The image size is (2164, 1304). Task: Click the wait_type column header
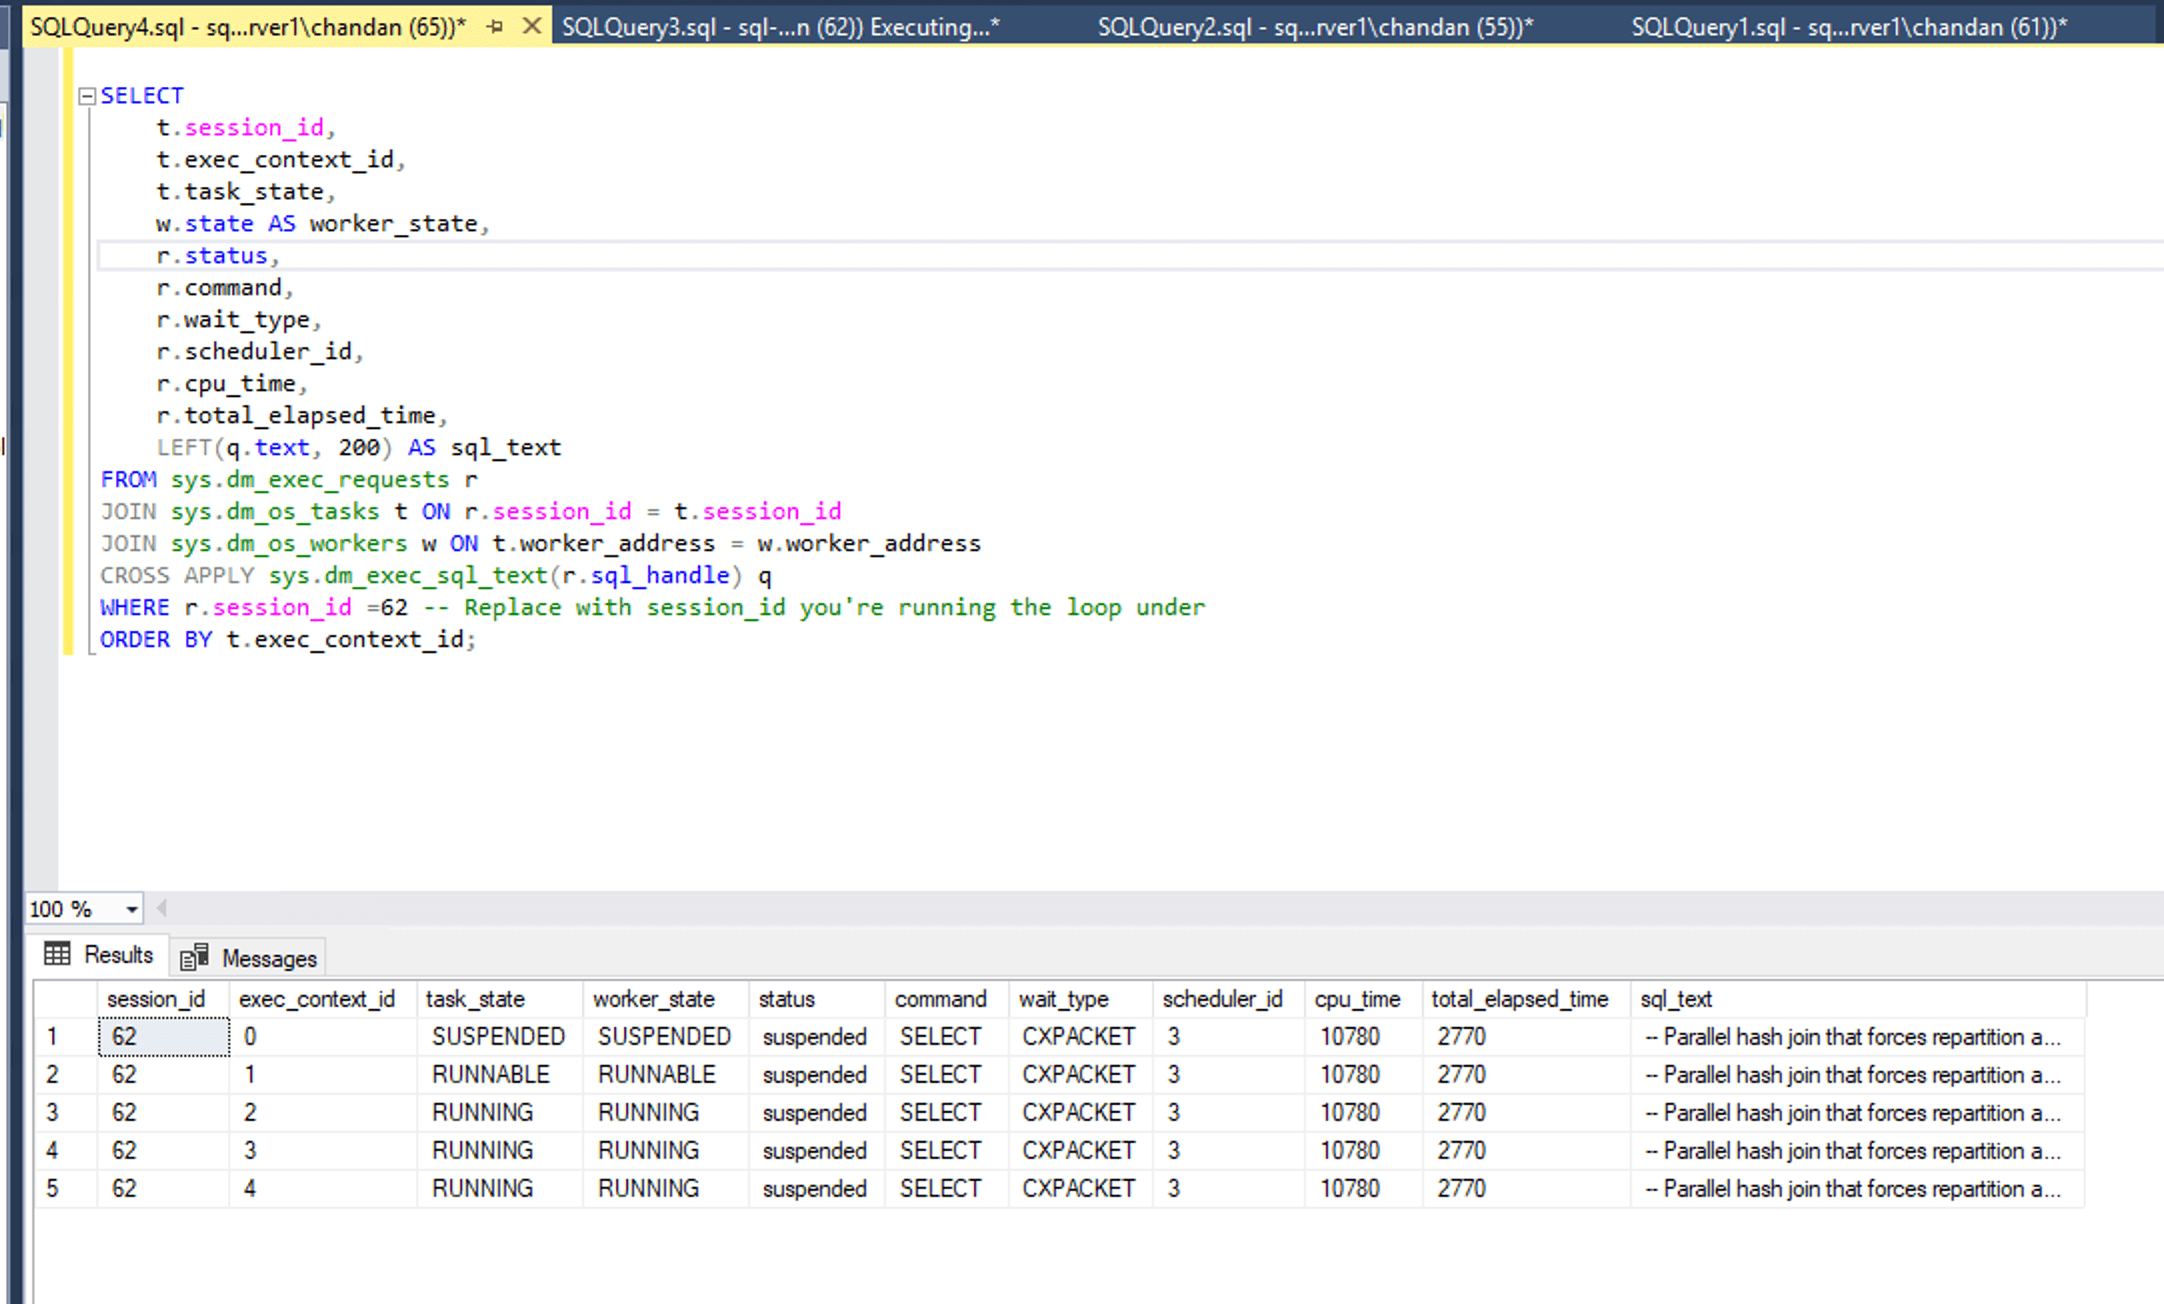(1063, 999)
